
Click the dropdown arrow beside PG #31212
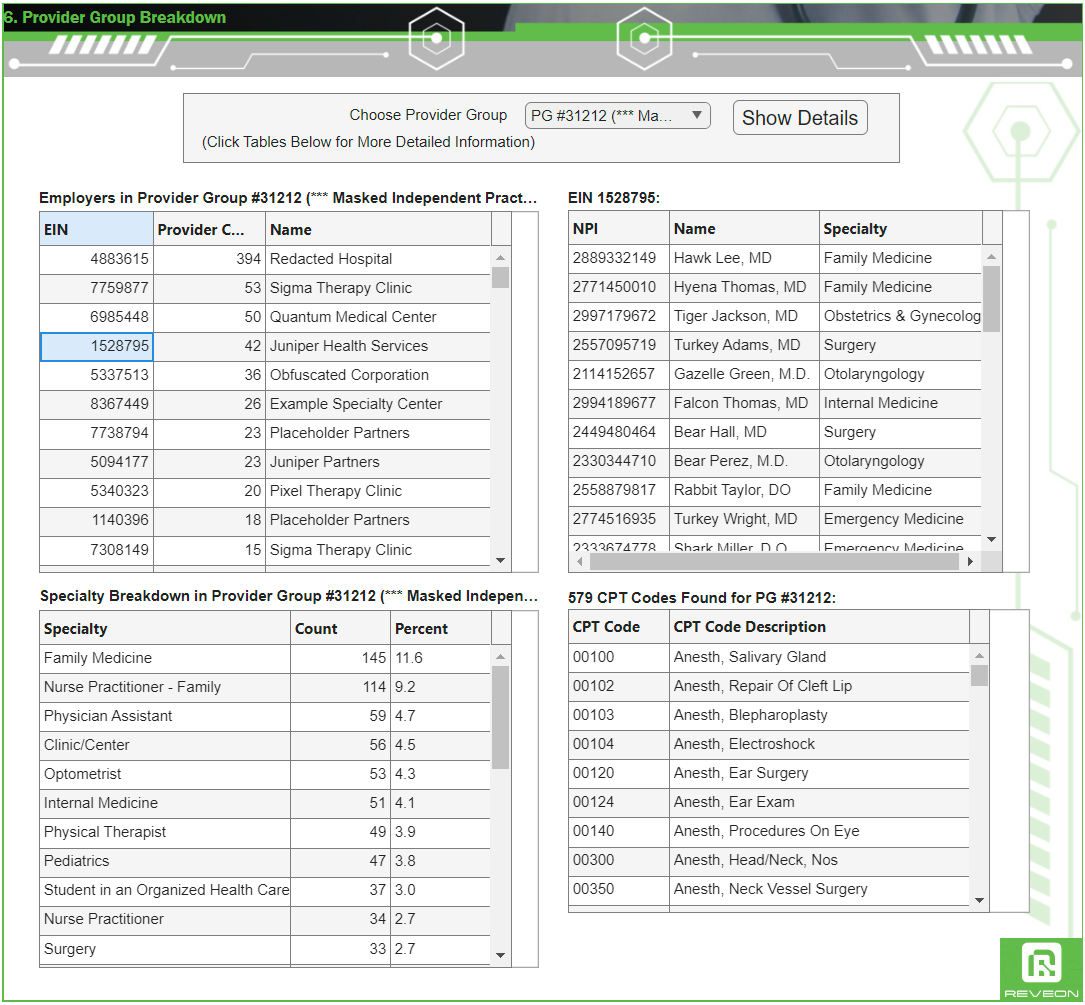point(697,115)
